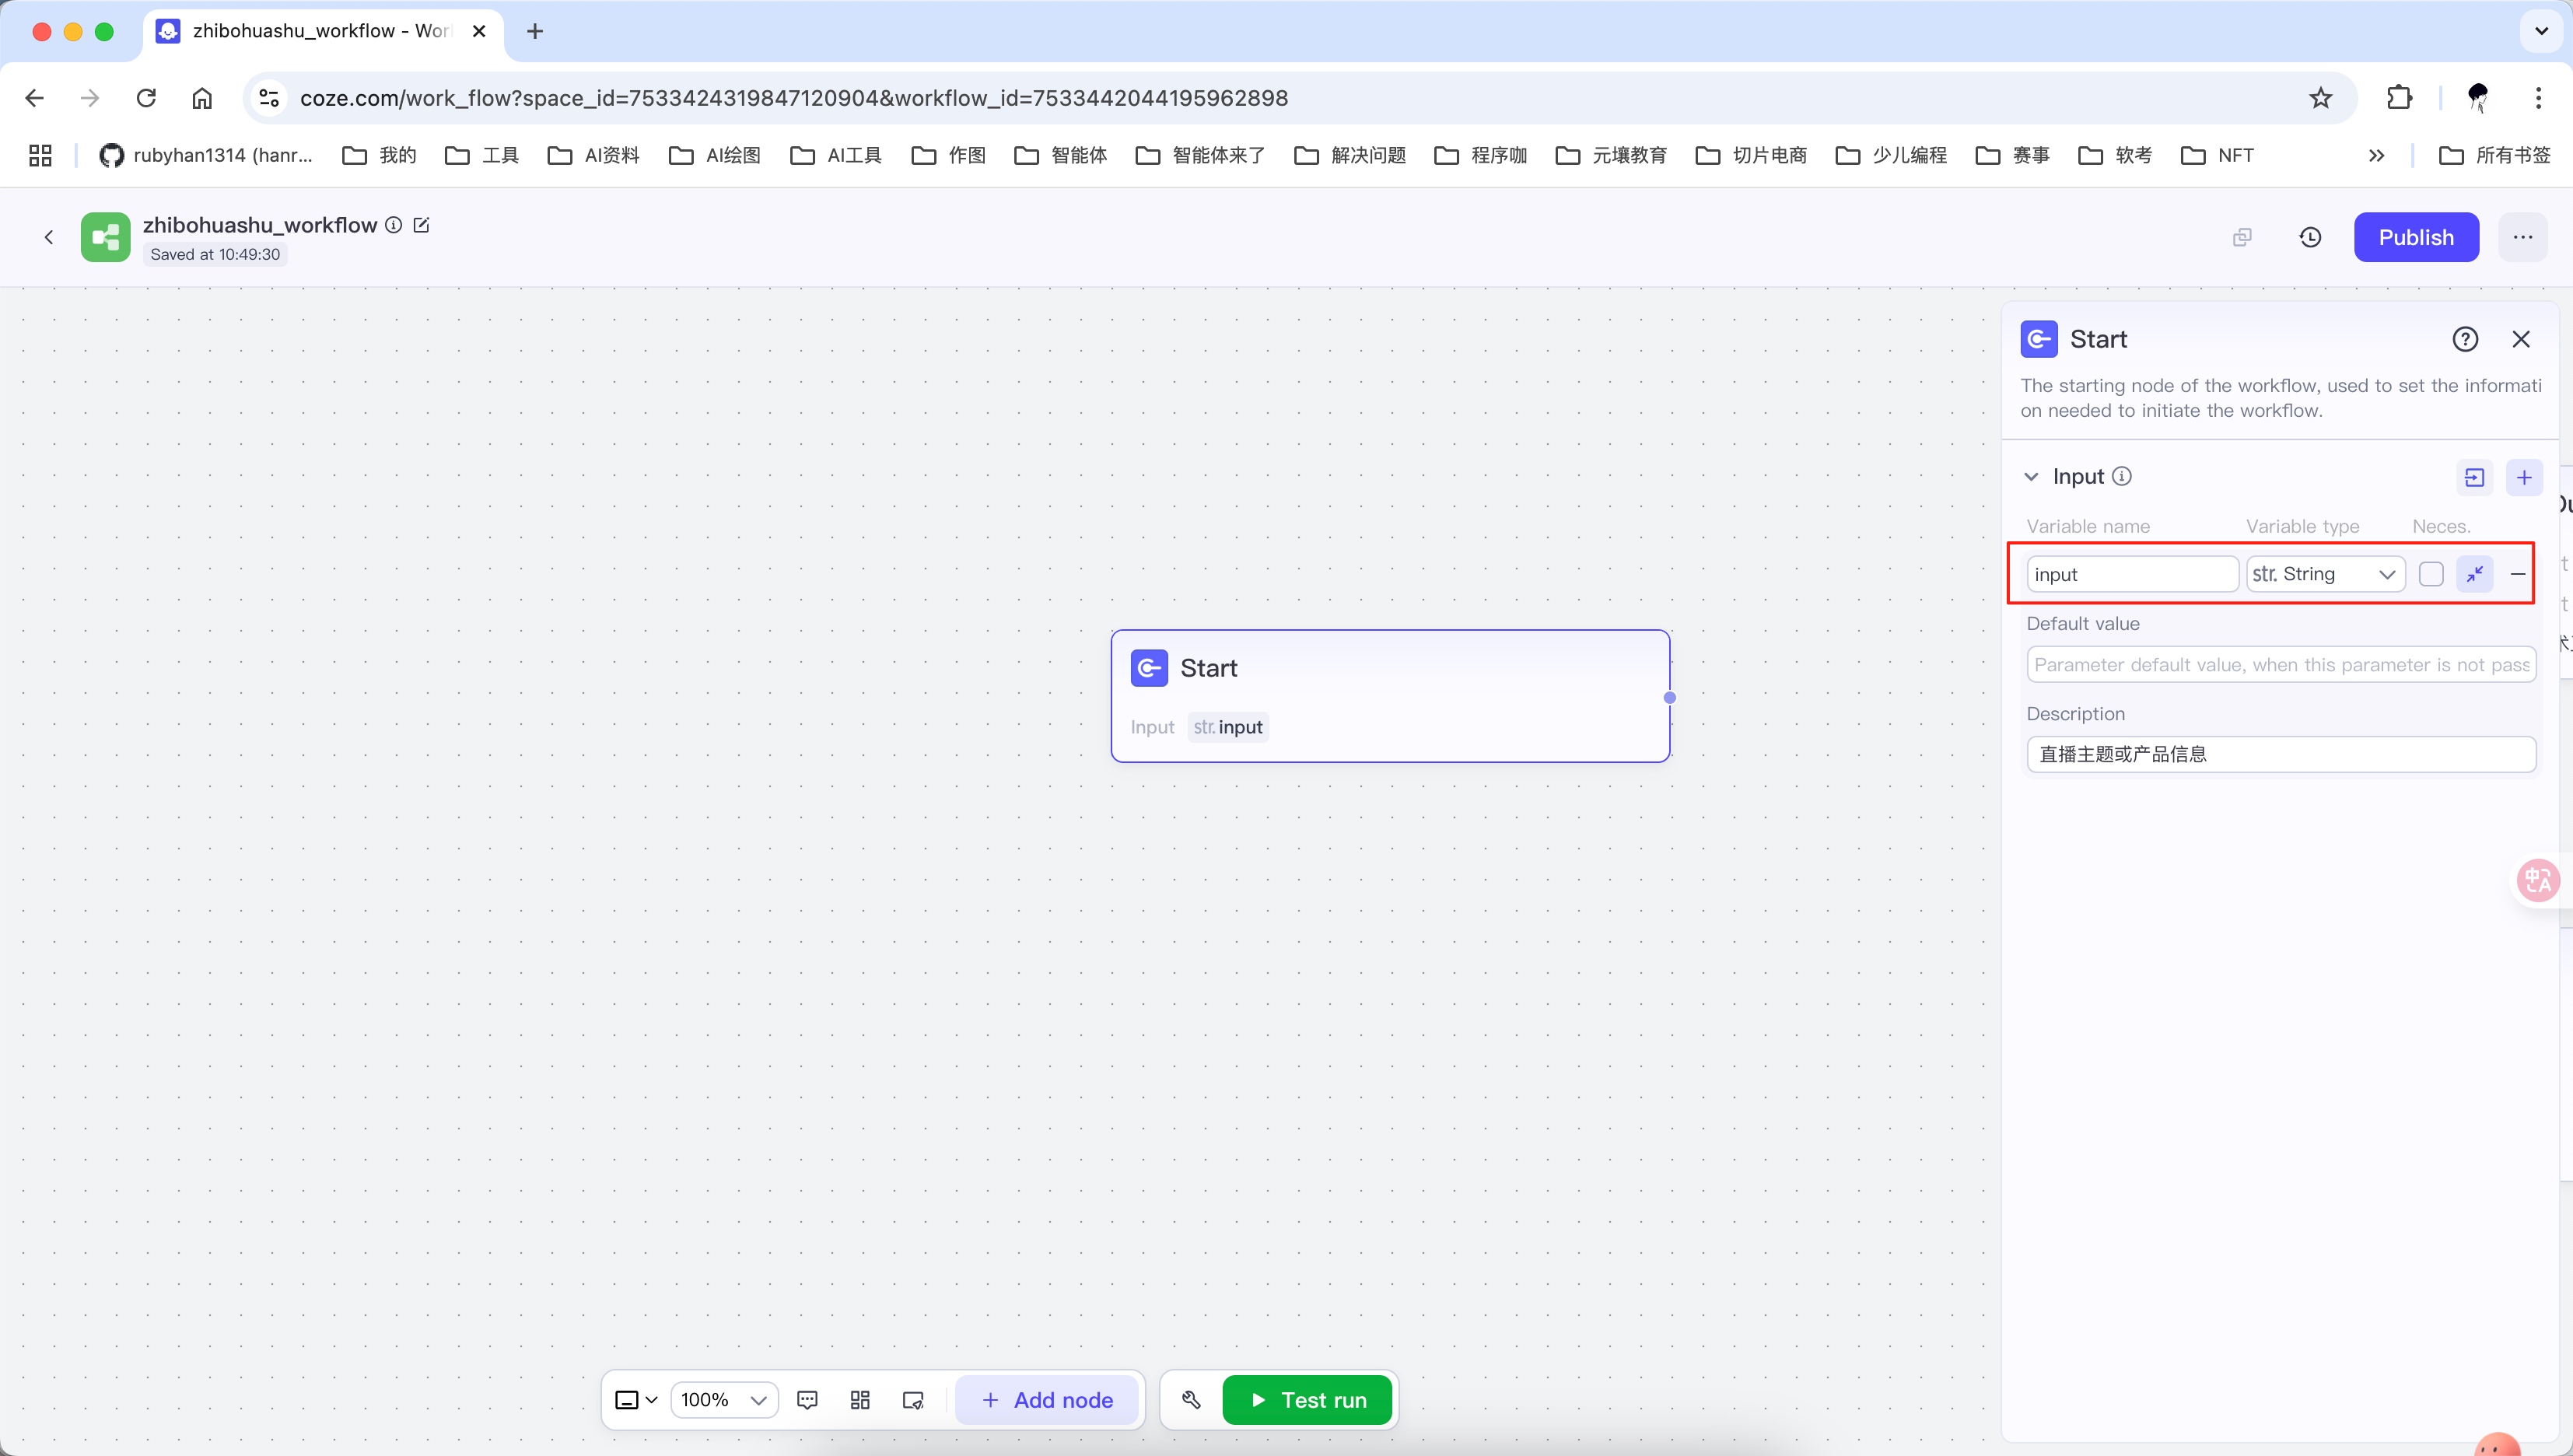Viewport: 2573px width, 1456px height.
Task: Open the debug wrench tool icon
Action: [x=1190, y=1400]
